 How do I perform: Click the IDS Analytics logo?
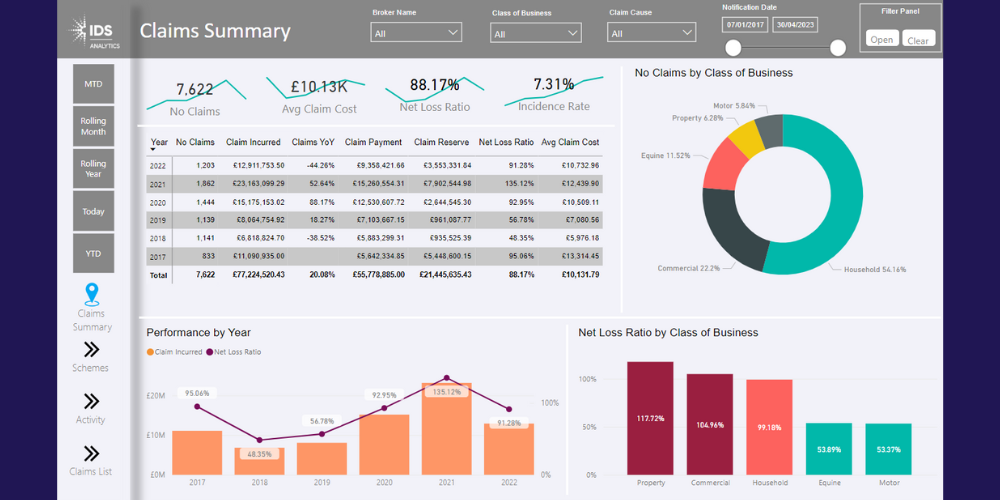[x=96, y=32]
